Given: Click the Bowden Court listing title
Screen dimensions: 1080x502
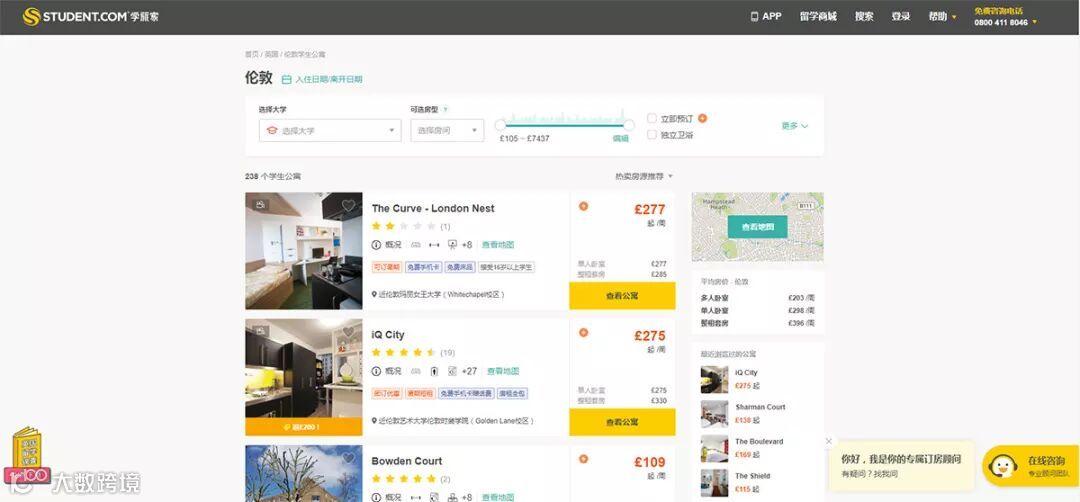Looking at the screenshot, I should [x=407, y=461].
